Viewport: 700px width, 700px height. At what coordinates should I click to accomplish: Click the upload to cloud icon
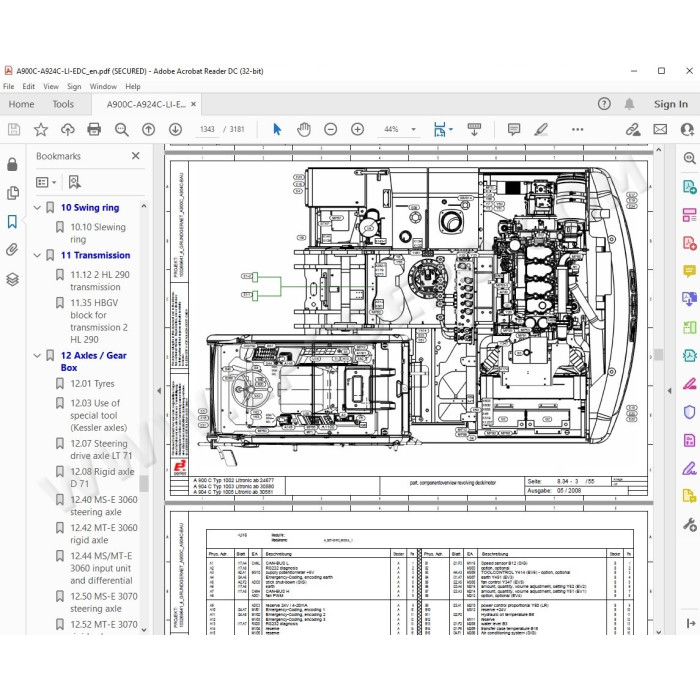(67, 129)
